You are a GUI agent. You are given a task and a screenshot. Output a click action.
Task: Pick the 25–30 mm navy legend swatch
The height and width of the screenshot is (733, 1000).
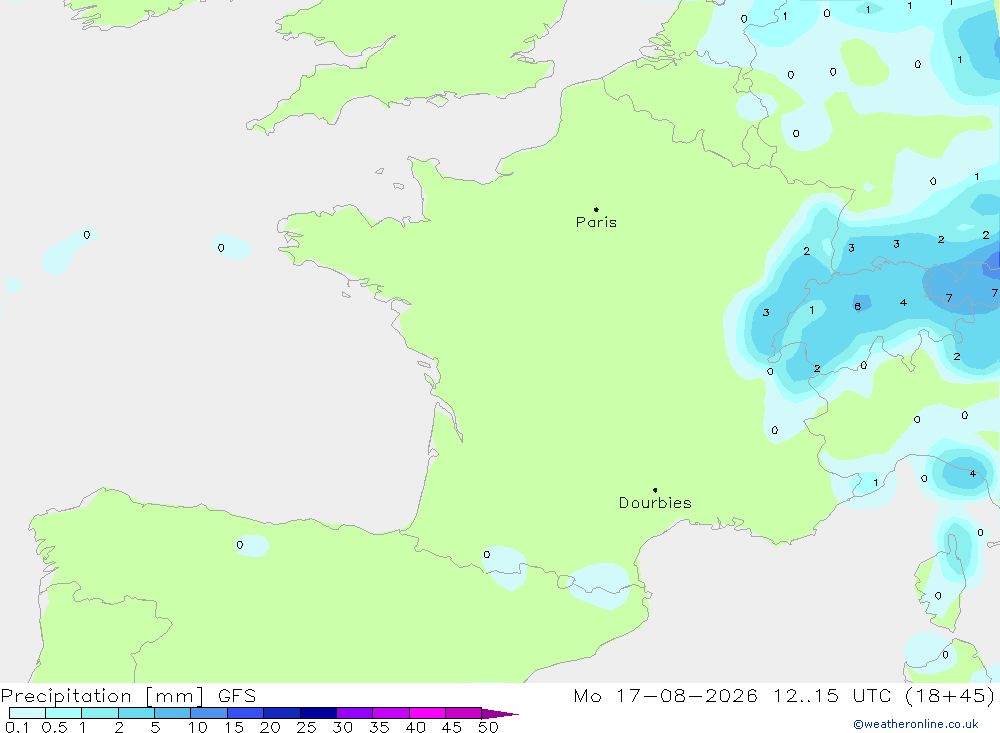click(318, 713)
